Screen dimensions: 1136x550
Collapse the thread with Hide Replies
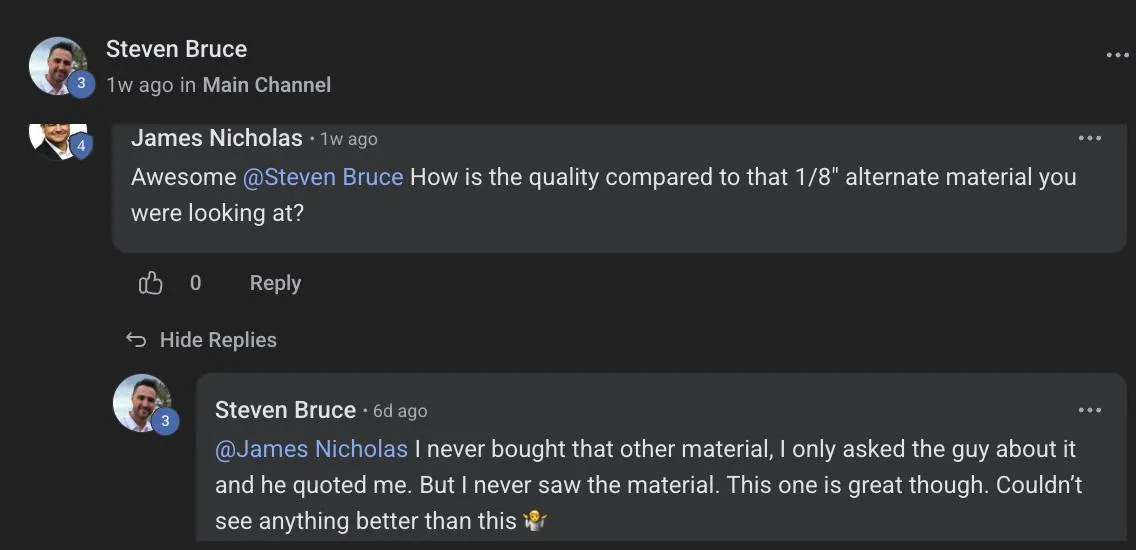click(218, 340)
